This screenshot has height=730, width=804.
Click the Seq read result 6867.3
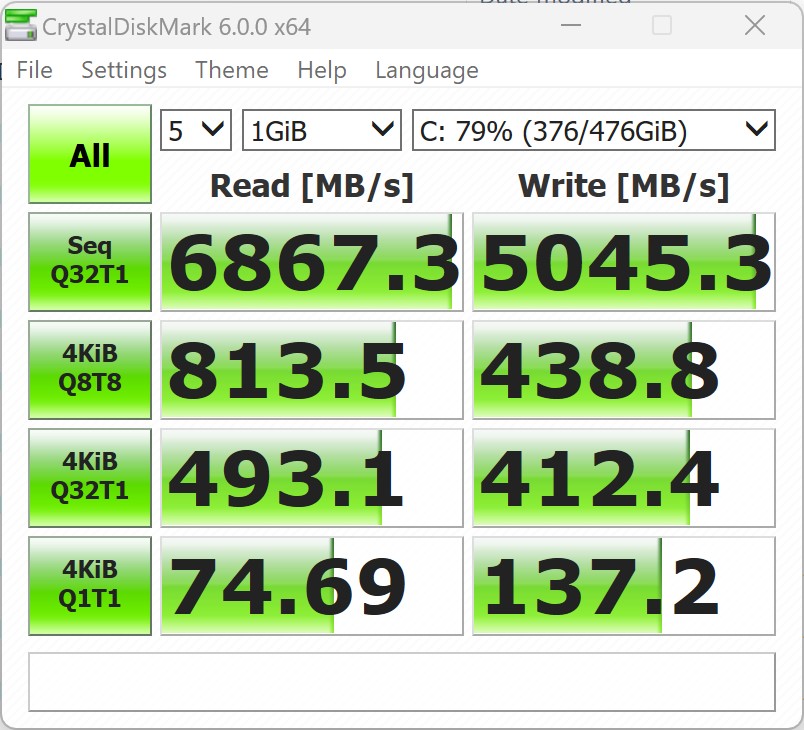[x=312, y=262]
